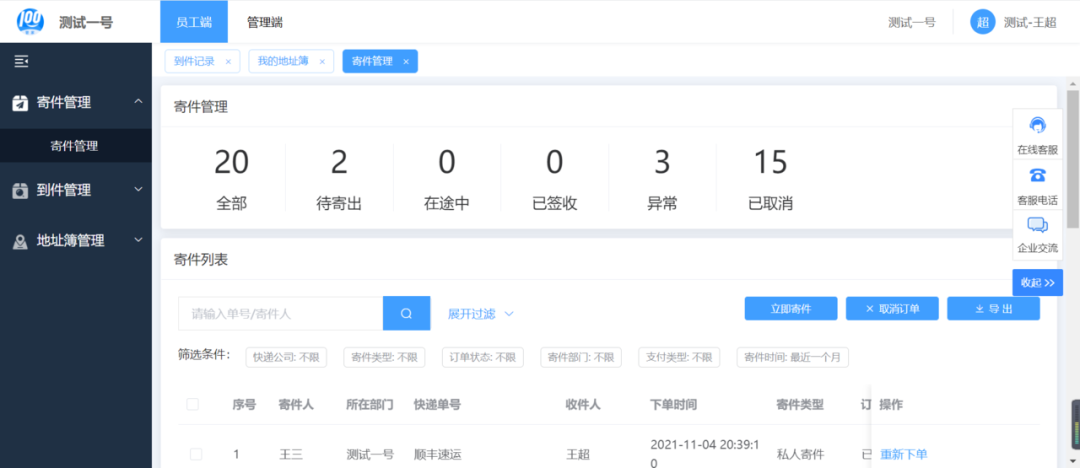This screenshot has height=468, width=1080.
Task: Click 收件人 column header
Action: click(583, 405)
